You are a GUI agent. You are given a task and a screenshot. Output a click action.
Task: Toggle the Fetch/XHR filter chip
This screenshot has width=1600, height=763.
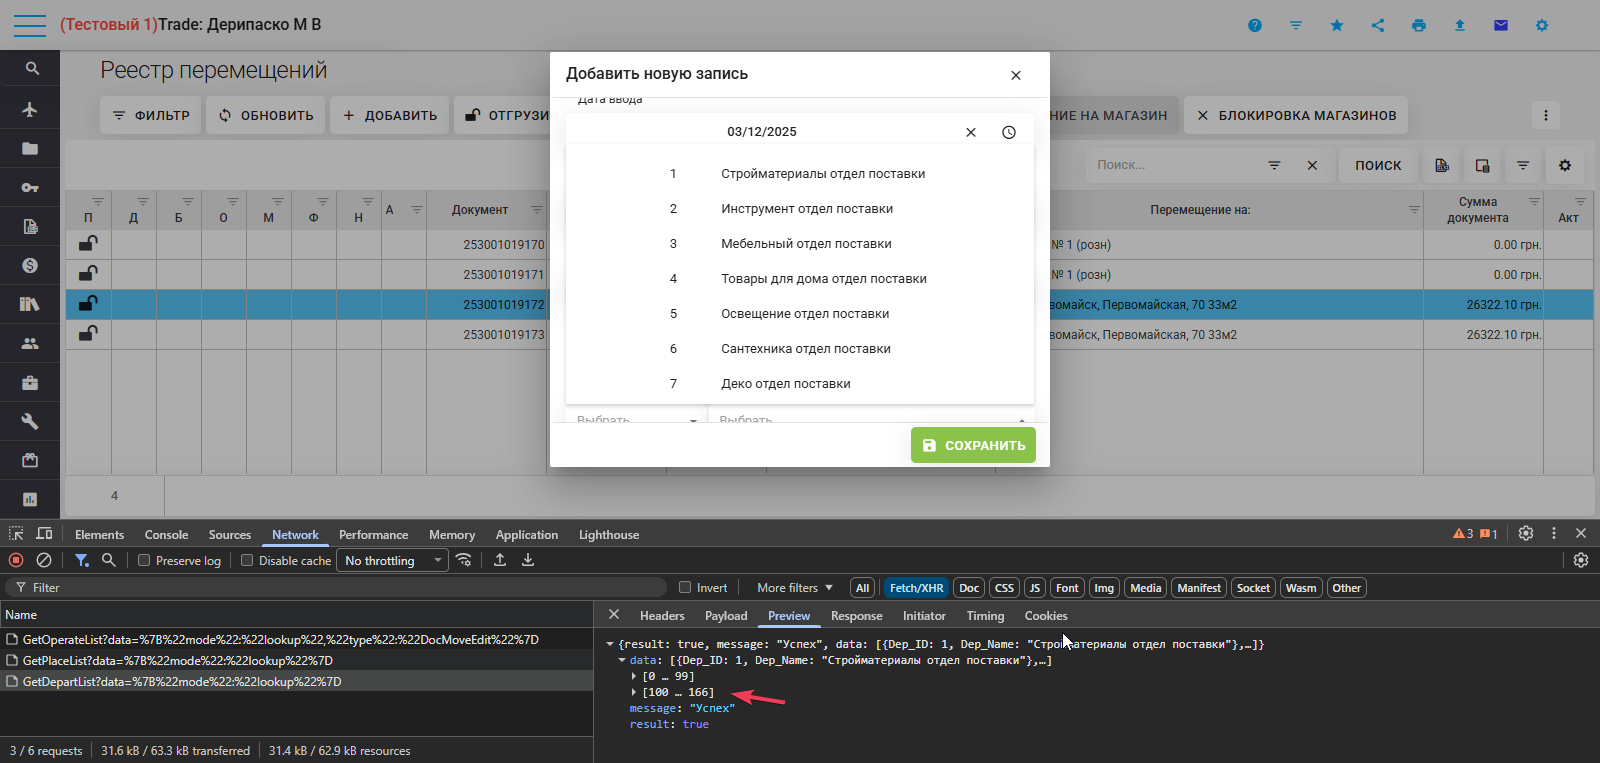917,588
